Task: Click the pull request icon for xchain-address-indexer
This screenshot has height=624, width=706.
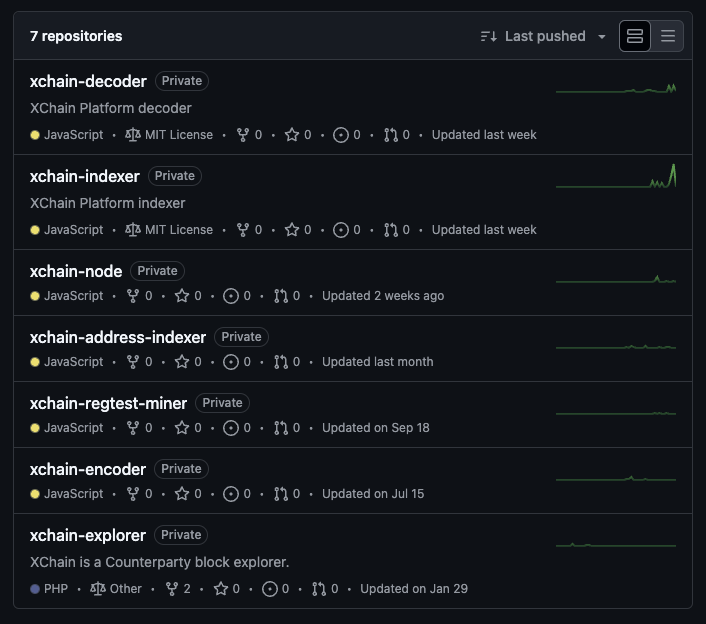Action: click(281, 362)
